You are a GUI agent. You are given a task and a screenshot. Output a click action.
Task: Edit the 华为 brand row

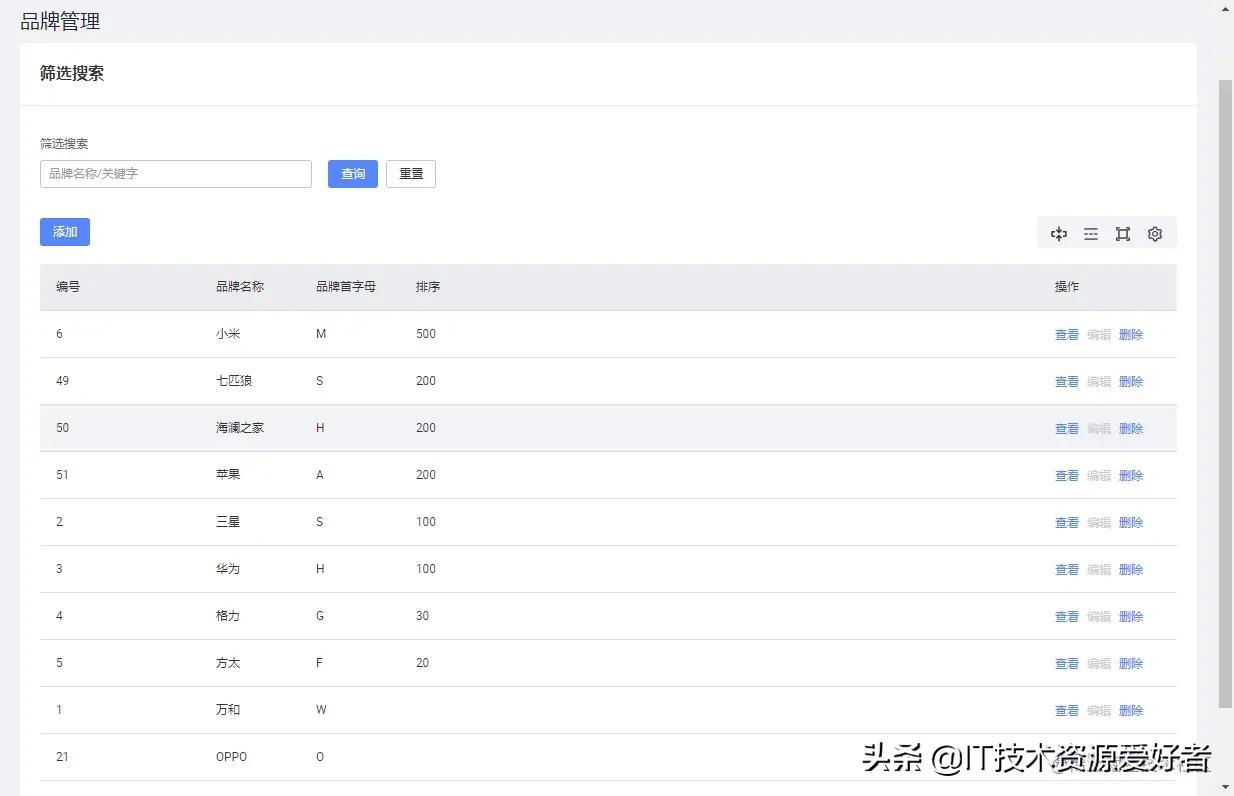tap(1099, 570)
